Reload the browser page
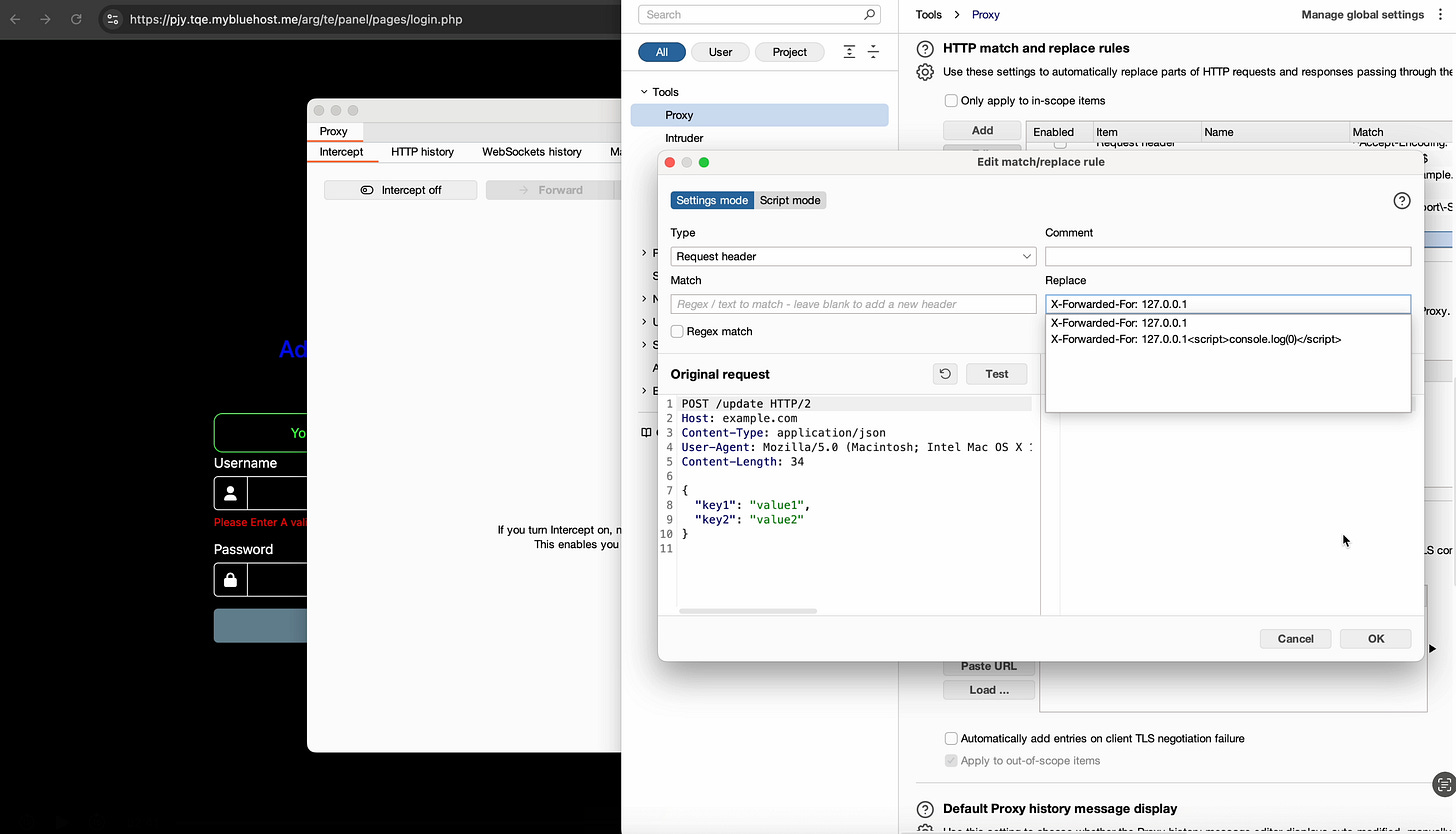This screenshot has height=834, width=1456. coord(76,19)
